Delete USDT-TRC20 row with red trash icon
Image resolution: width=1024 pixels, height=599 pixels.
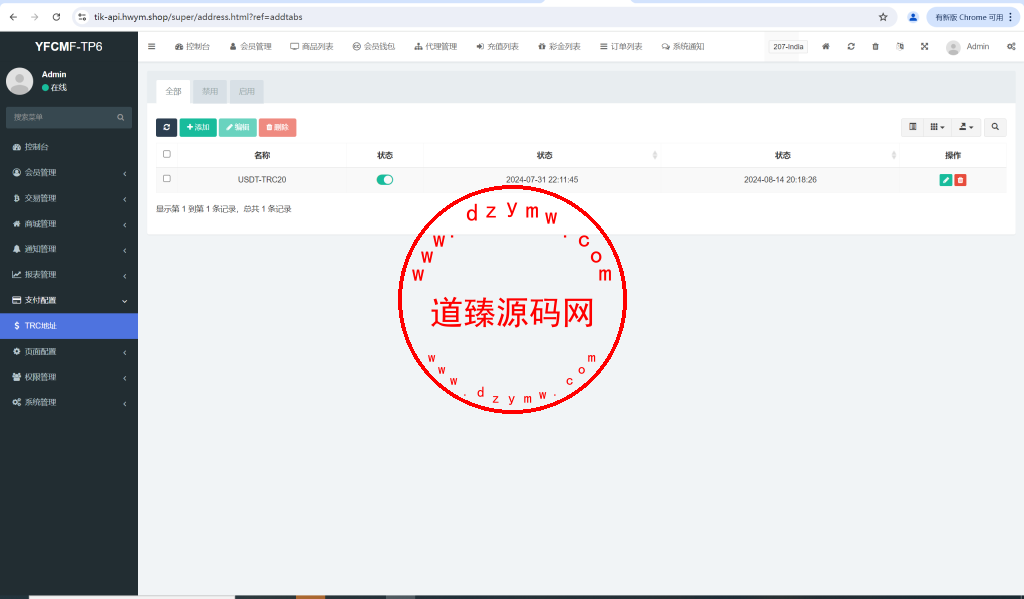point(960,180)
